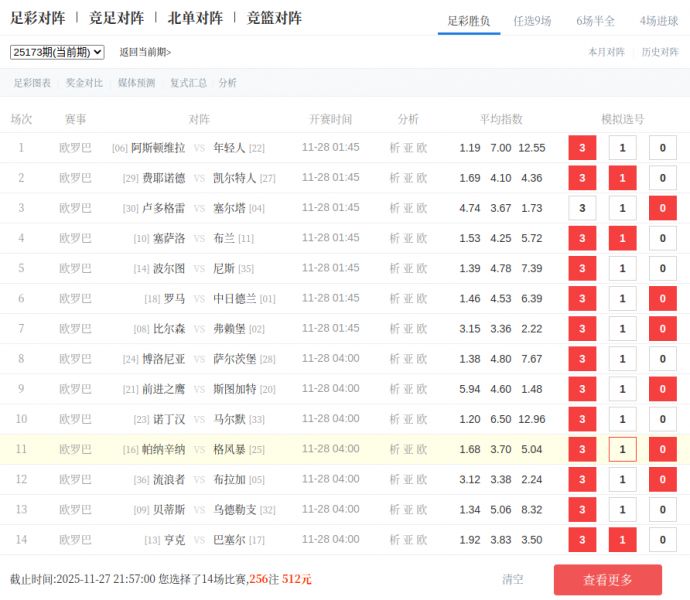Screen dimensions: 690x600
Task: Click 析 analysis link for 罗马 match
Action: (394, 298)
